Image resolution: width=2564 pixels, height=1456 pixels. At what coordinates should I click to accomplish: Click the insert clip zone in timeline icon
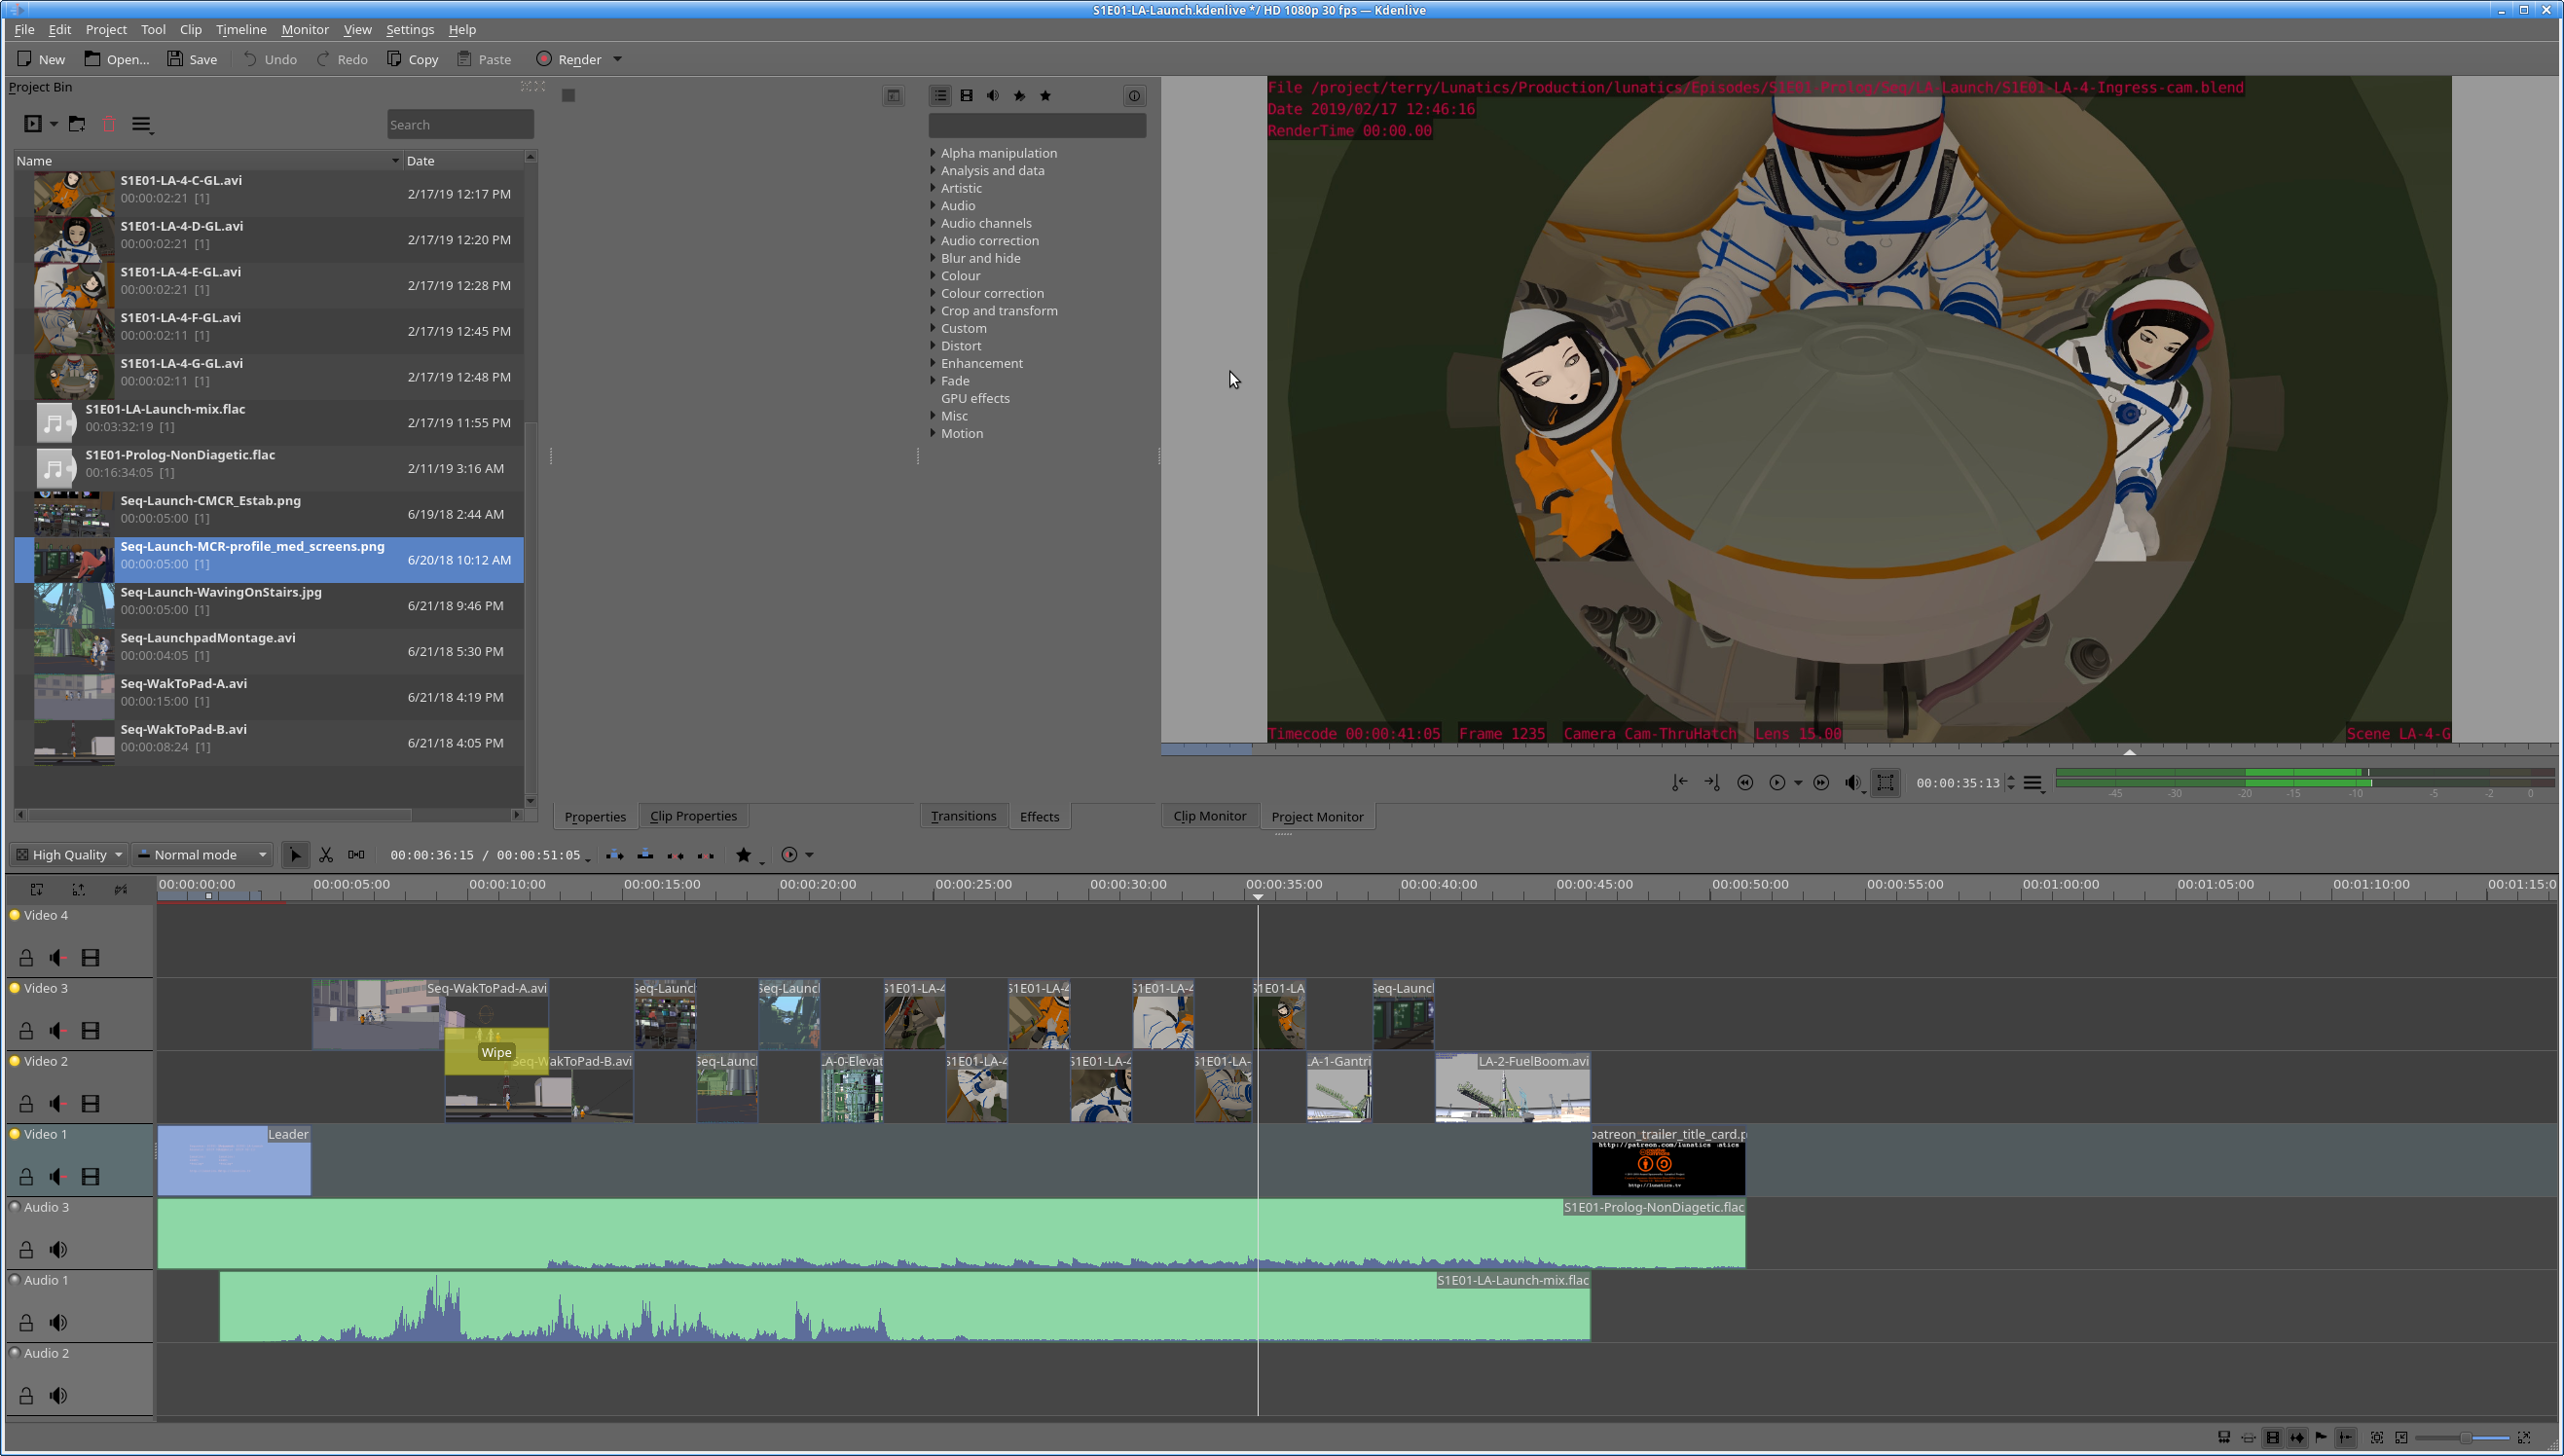pos(615,855)
